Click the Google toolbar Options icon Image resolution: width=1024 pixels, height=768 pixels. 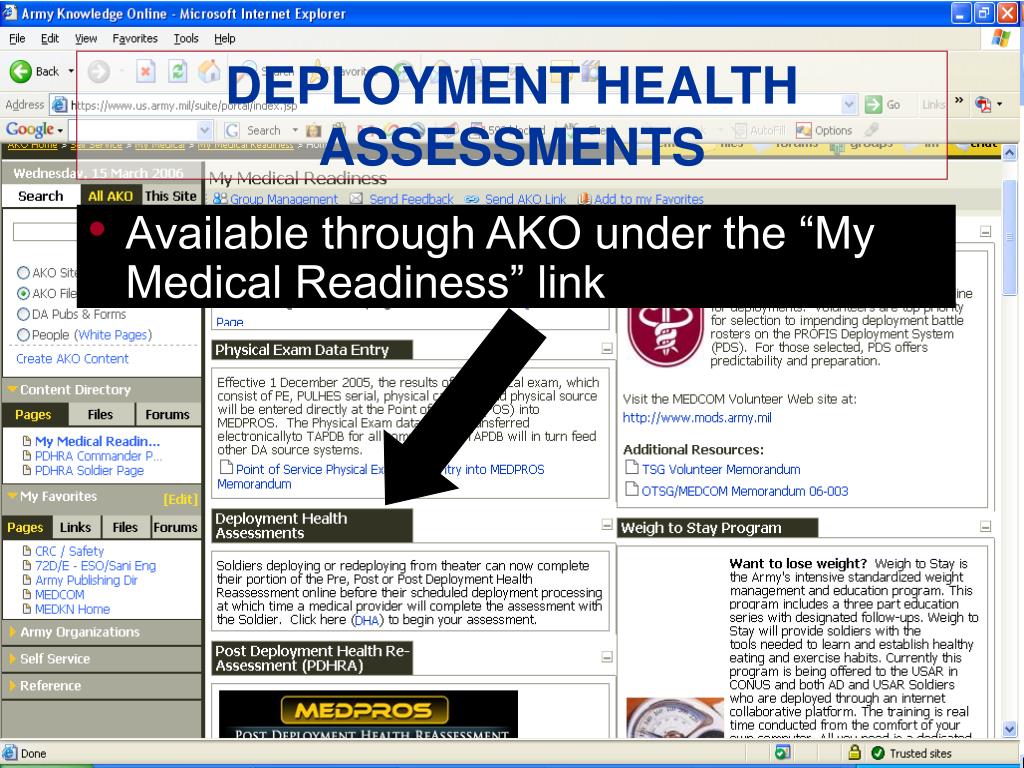click(803, 130)
